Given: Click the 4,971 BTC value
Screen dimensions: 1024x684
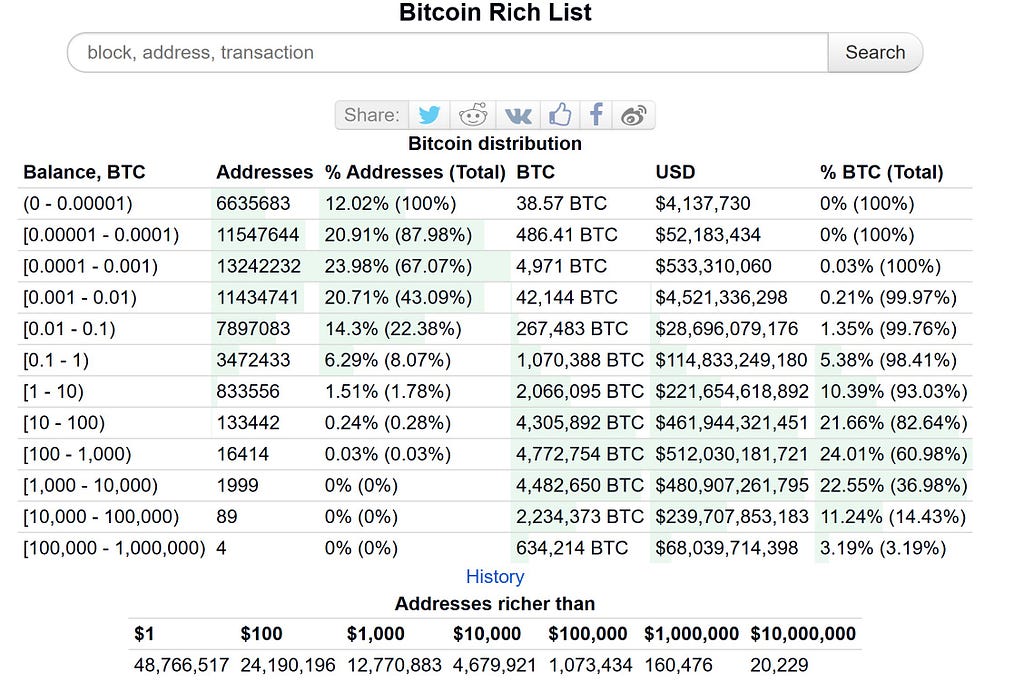Looking at the screenshot, I should tap(562, 267).
